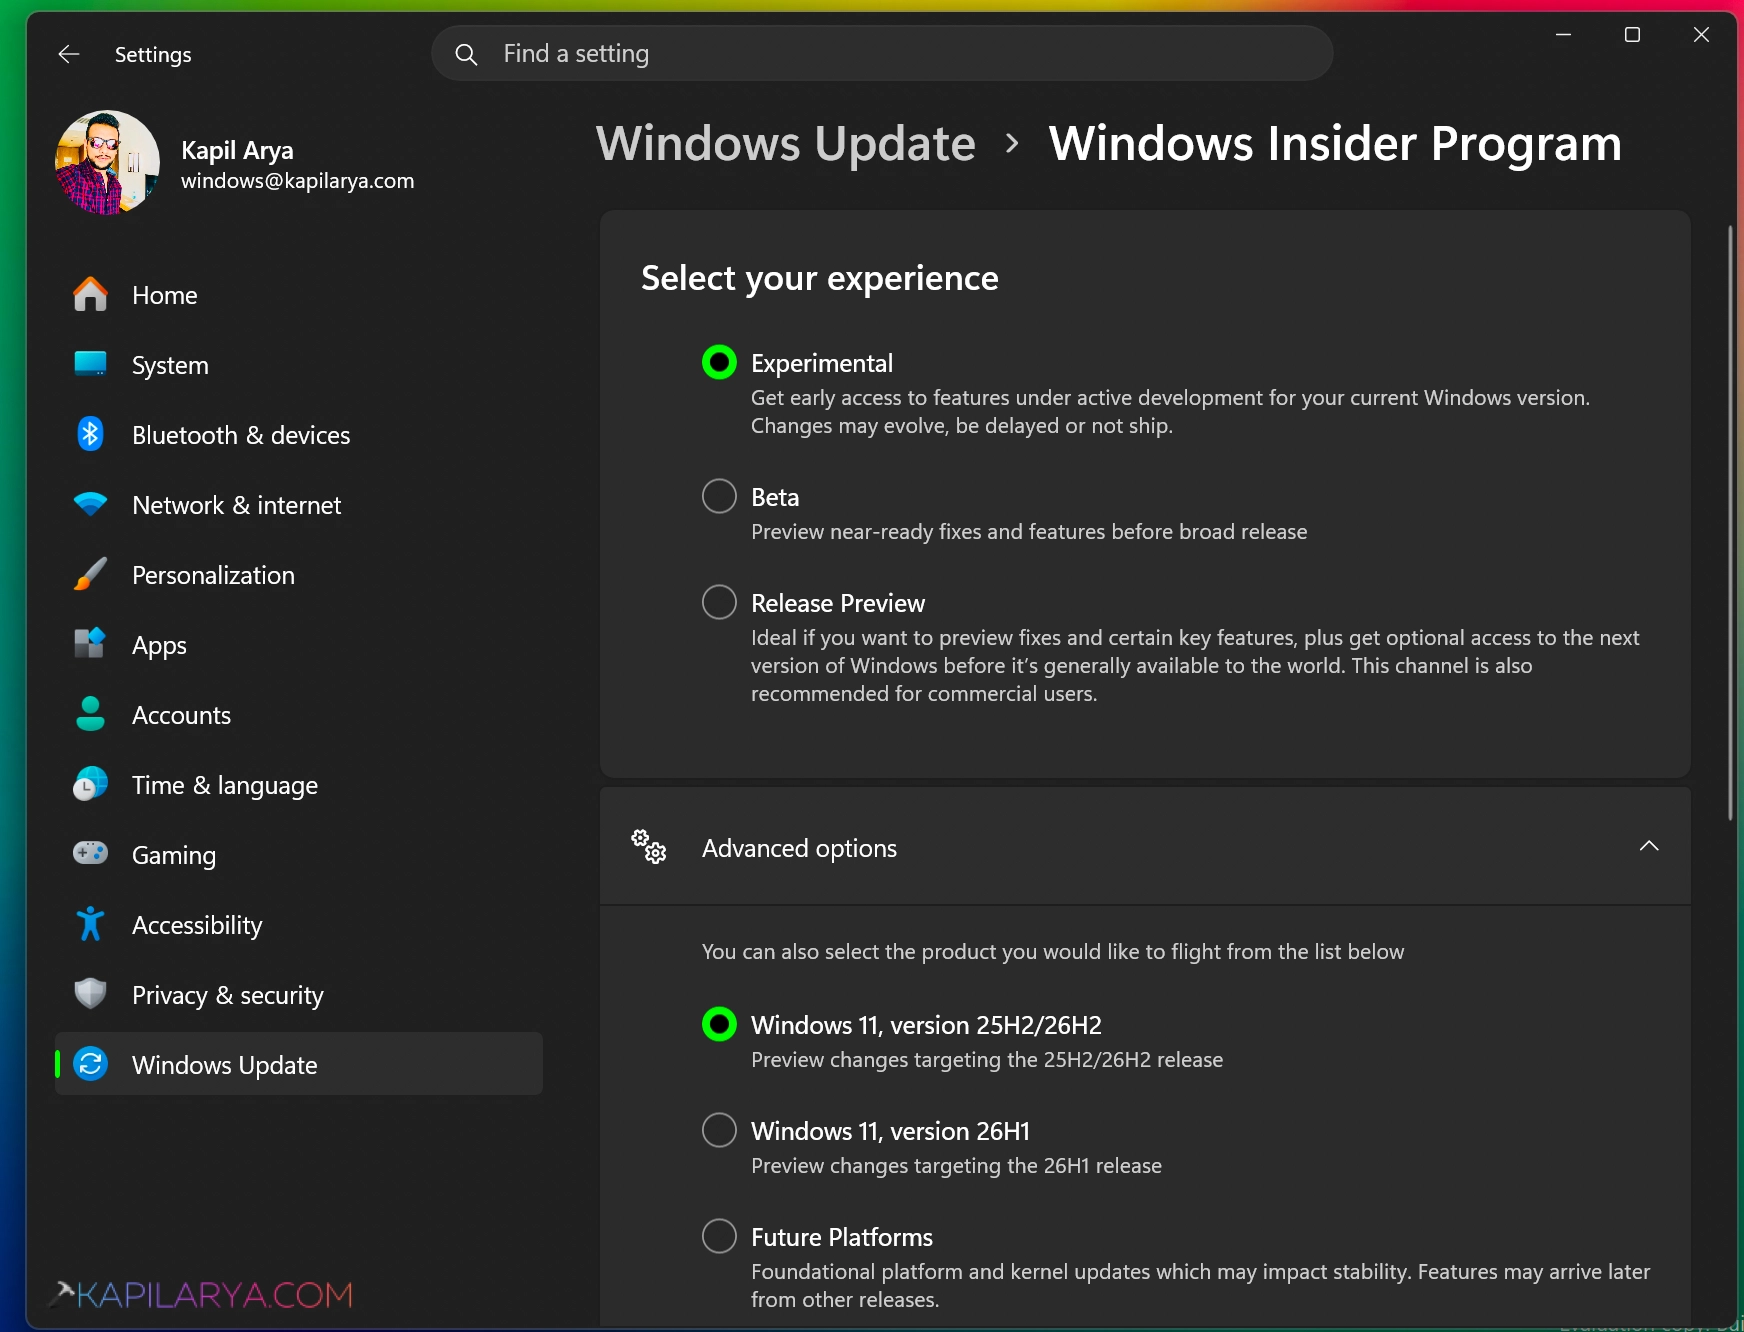
Task: Click the Network wifi icon
Action: pos(91,504)
